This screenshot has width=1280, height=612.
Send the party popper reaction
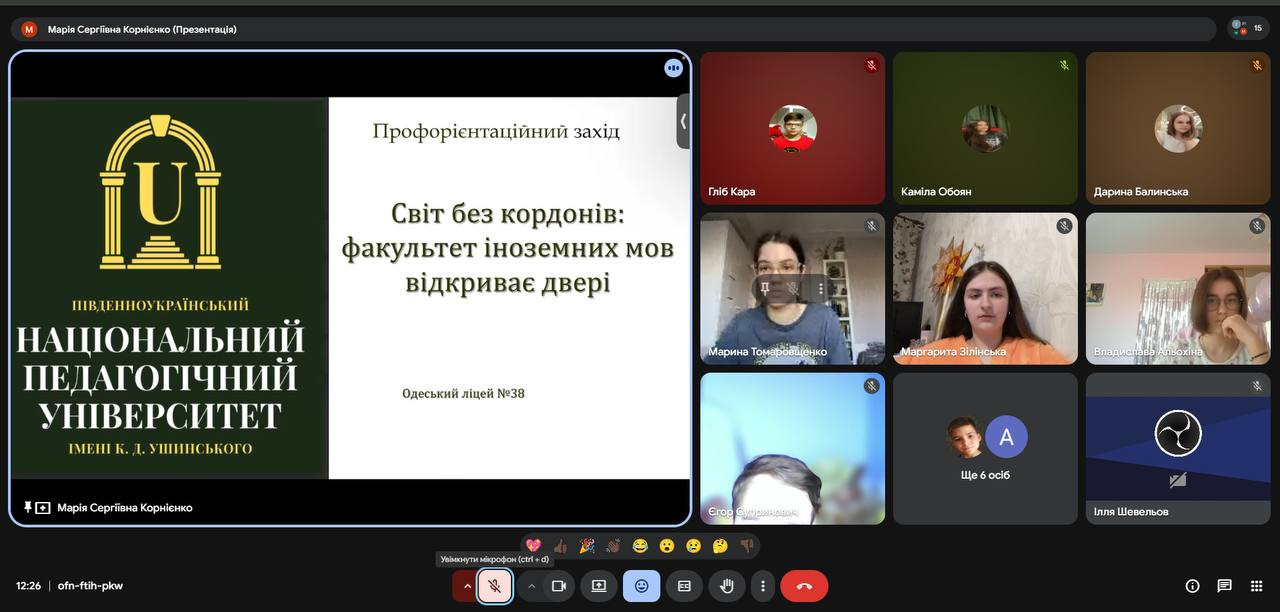pyautogui.click(x=587, y=546)
